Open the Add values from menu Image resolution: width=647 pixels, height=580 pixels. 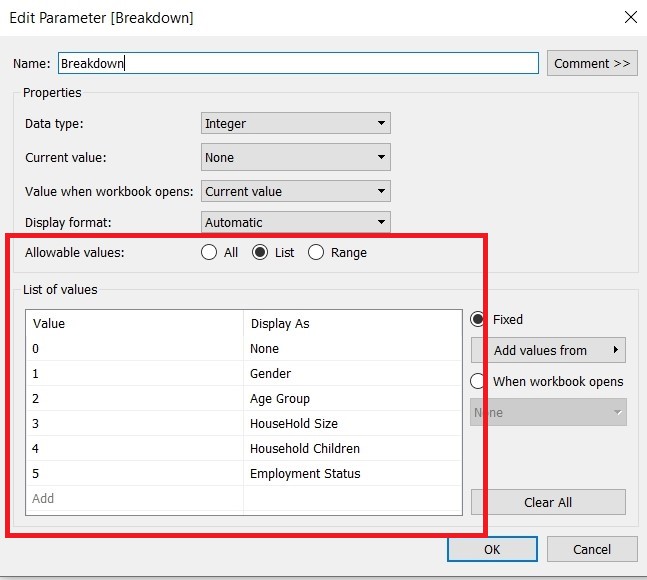pos(548,350)
